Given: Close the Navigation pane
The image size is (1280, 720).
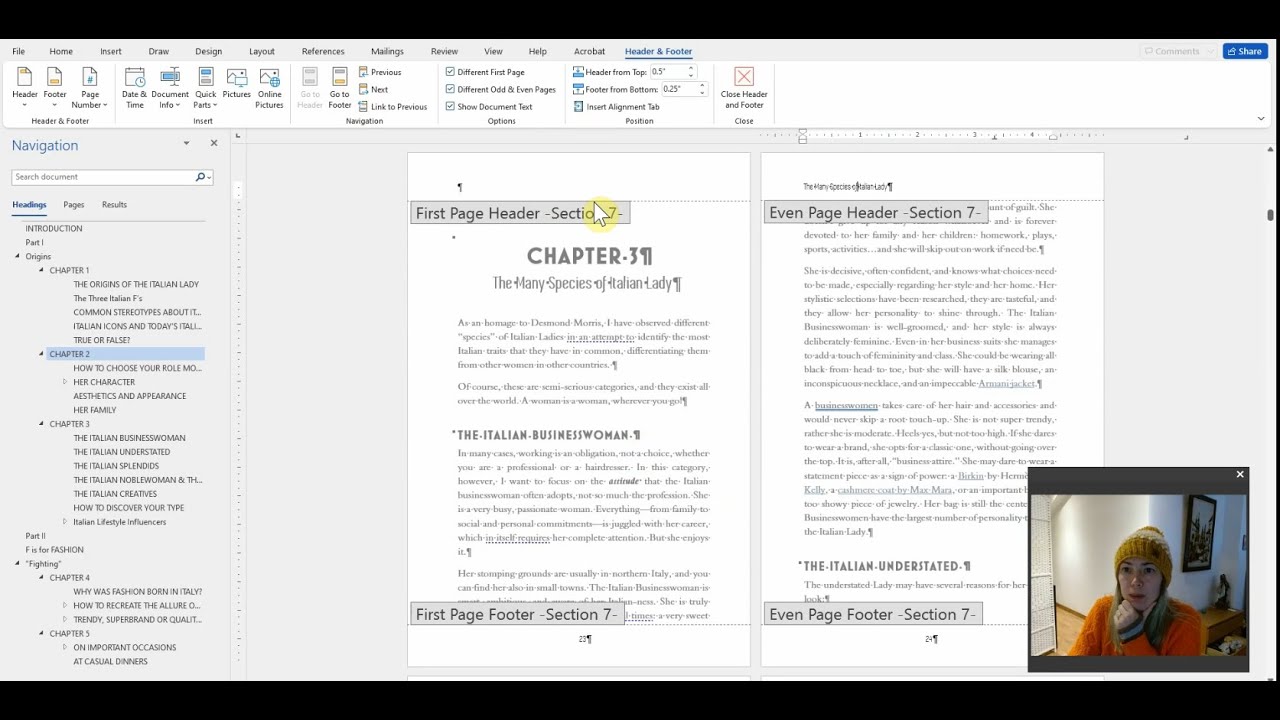Looking at the screenshot, I should (213, 143).
